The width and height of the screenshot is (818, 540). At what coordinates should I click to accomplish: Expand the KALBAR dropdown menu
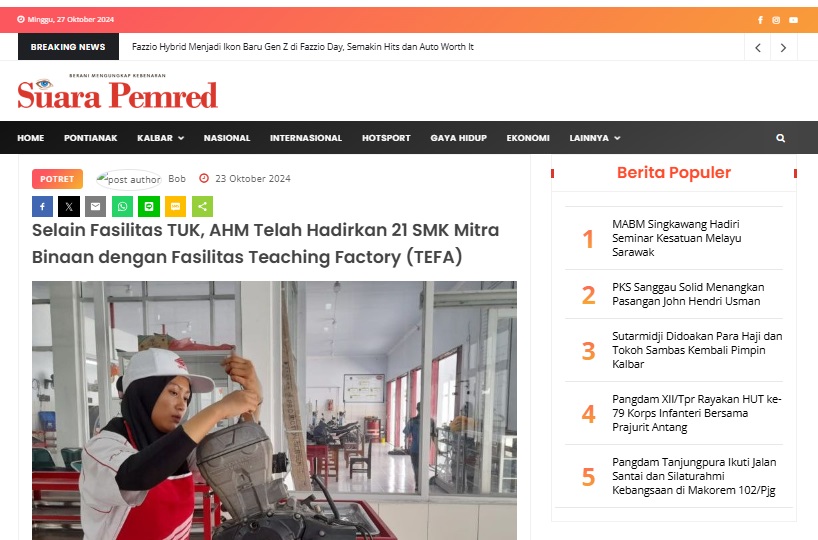point(161,138)
